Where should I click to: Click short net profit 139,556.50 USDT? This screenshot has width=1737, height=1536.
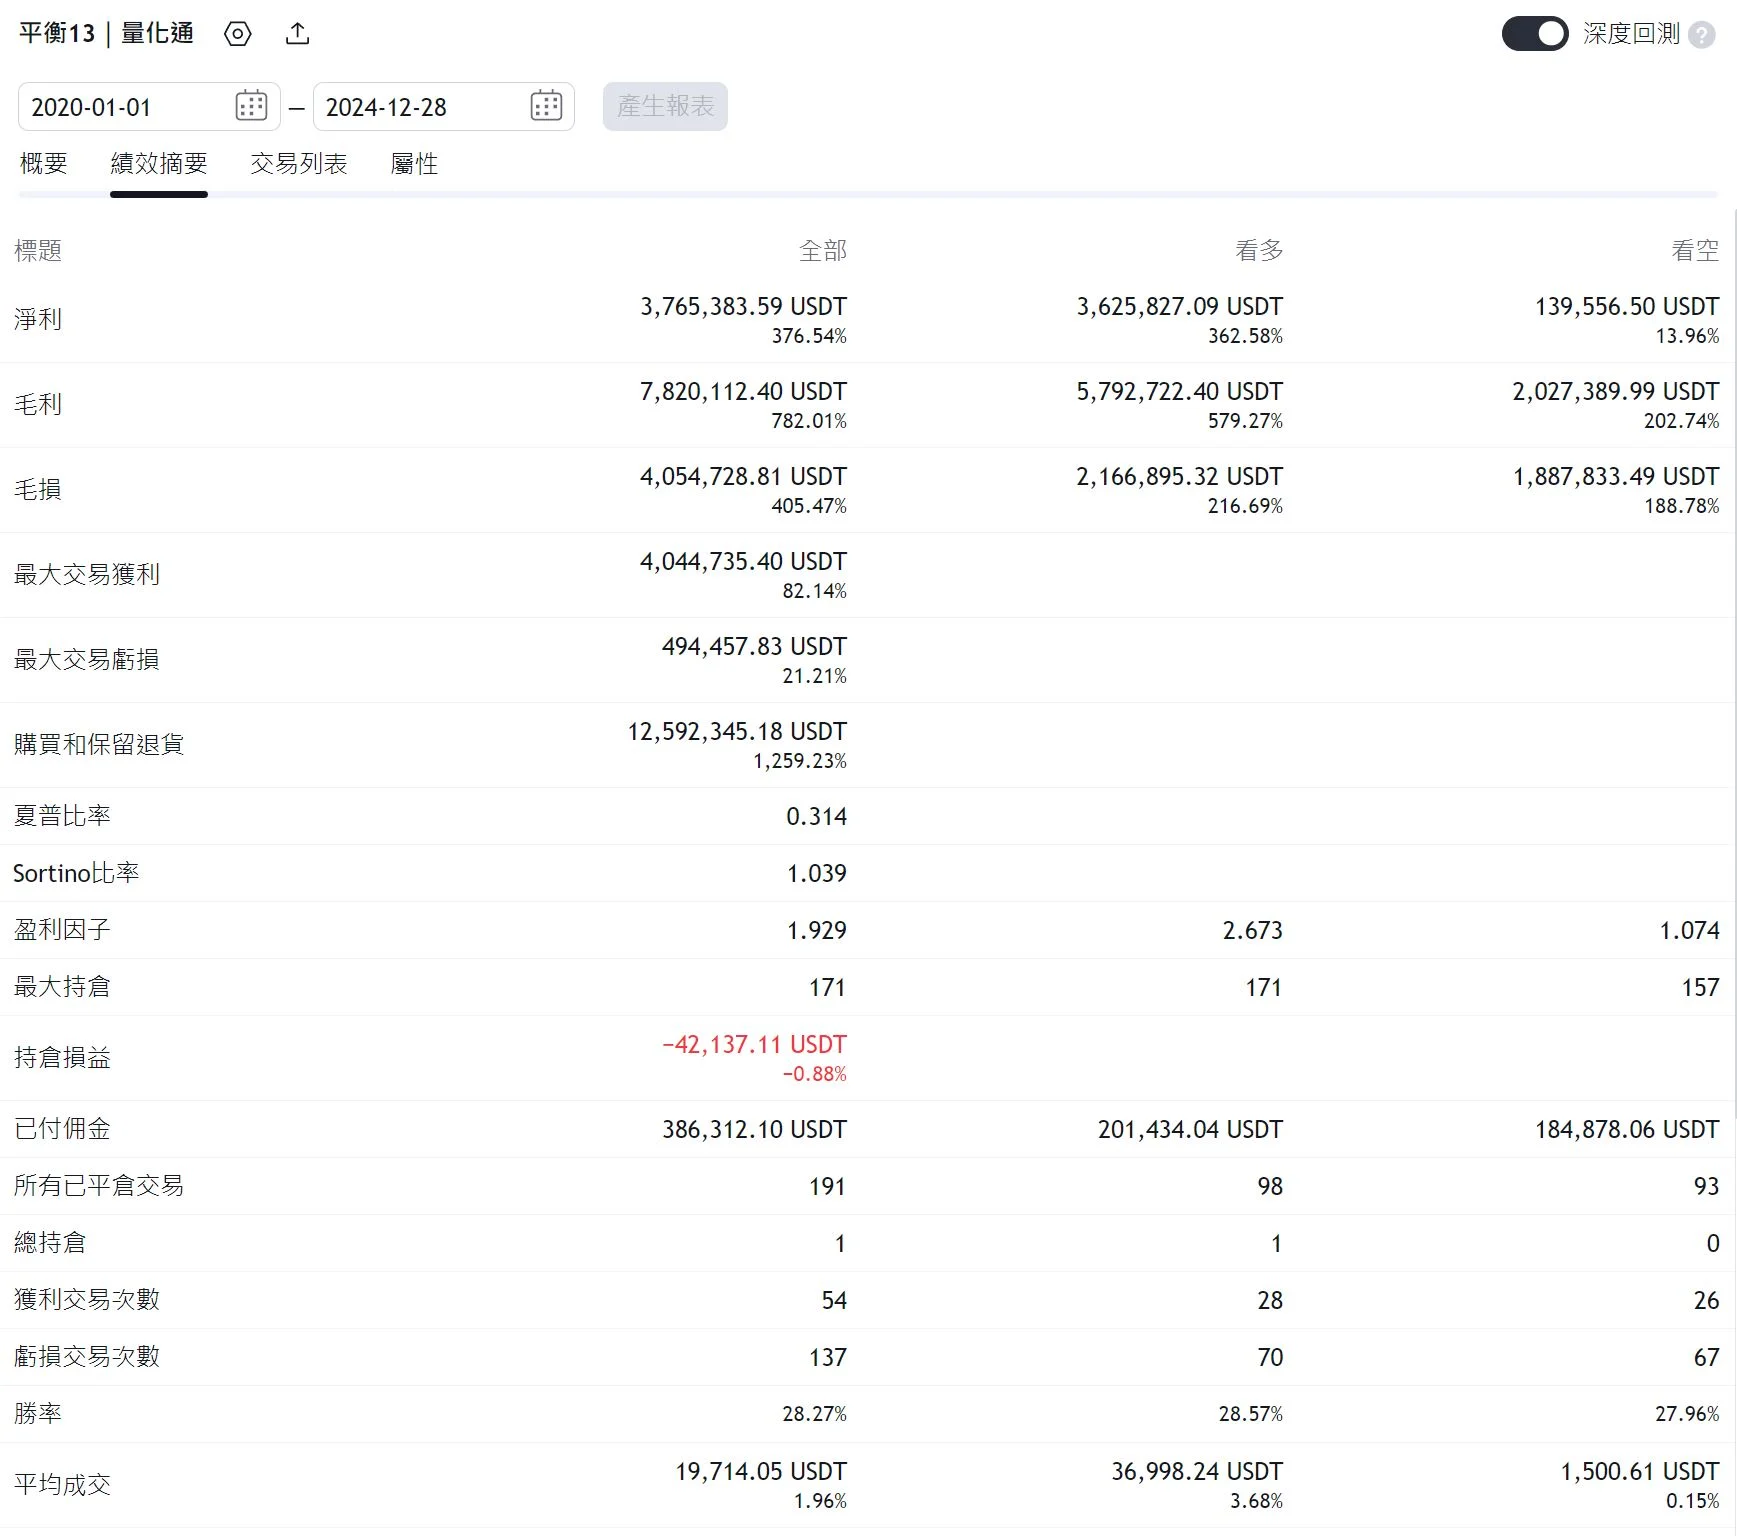(x=1627, y=307)
